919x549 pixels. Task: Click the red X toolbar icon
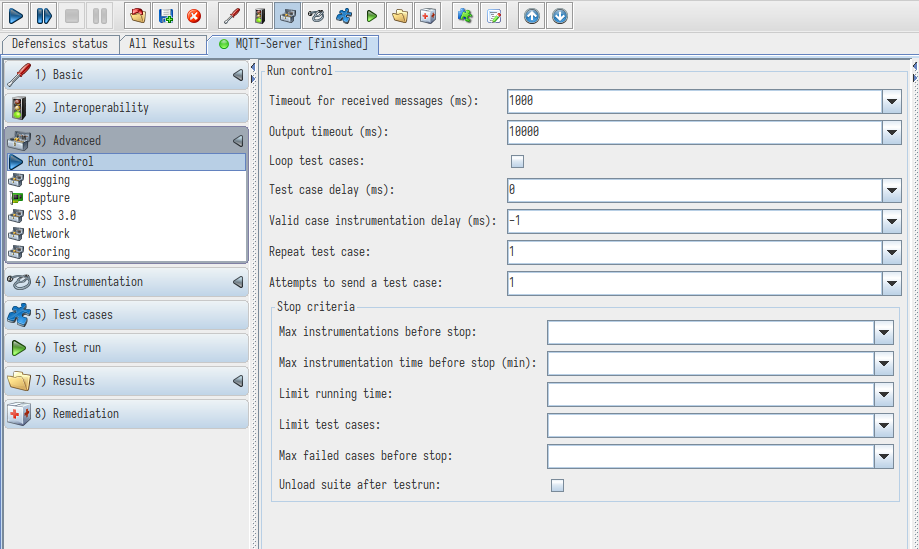[x=194, y=16]
